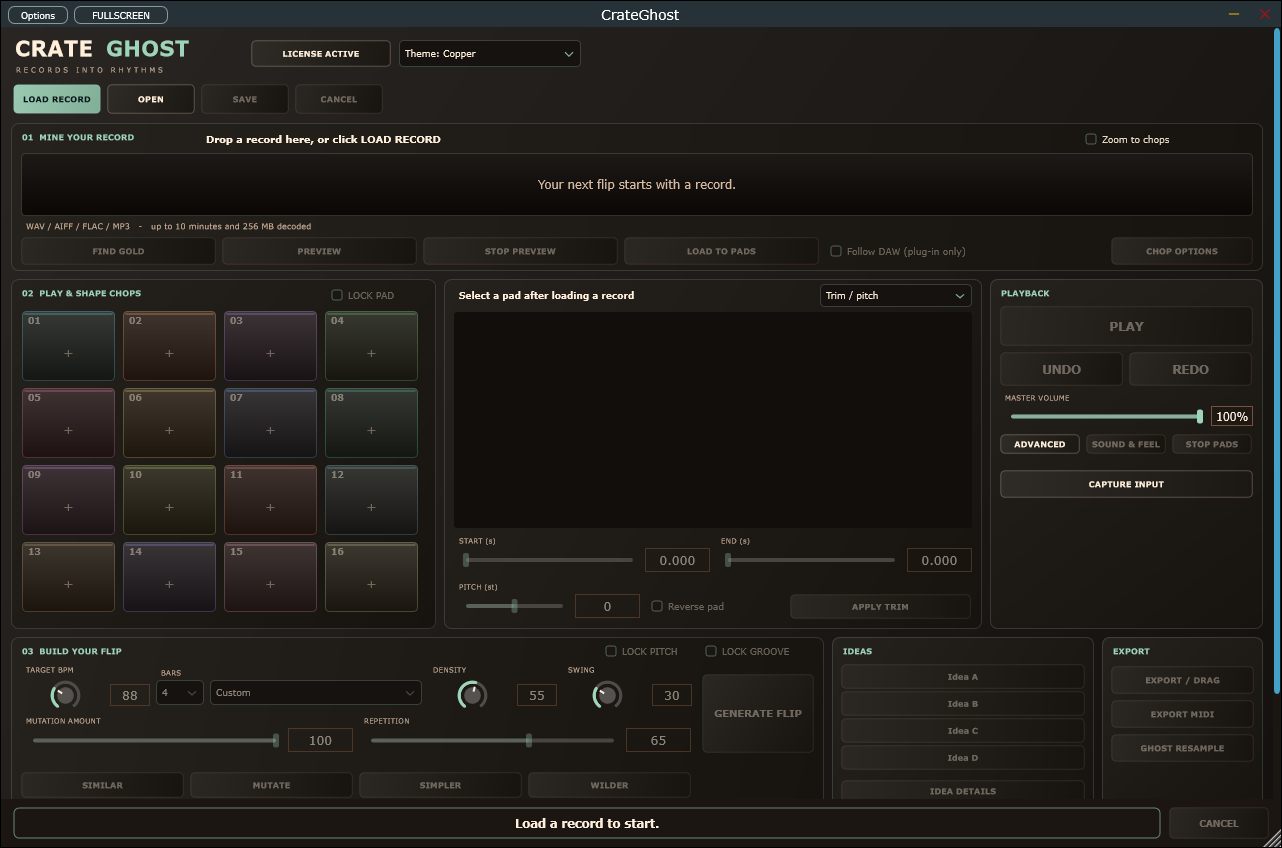Click the Find Gold button
This screenshot has height=848, width=1282.
pos(118,251)
